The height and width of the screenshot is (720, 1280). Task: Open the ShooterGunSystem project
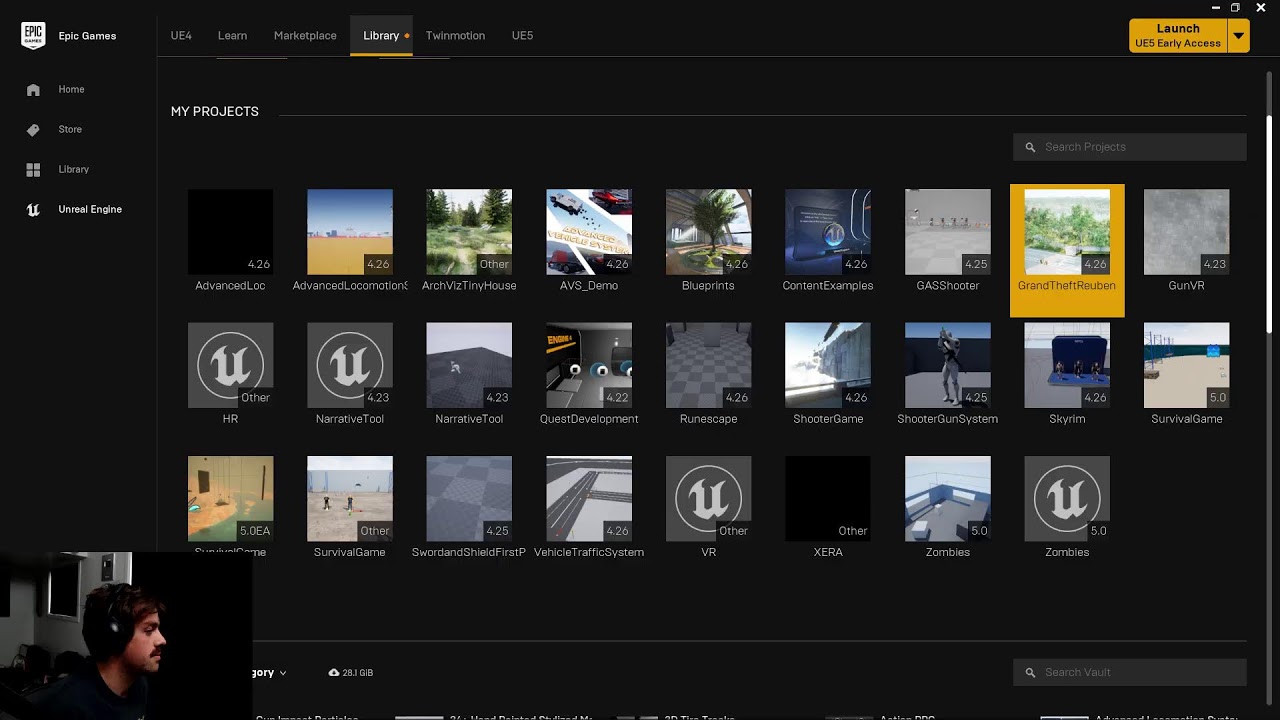click(947, 365)
